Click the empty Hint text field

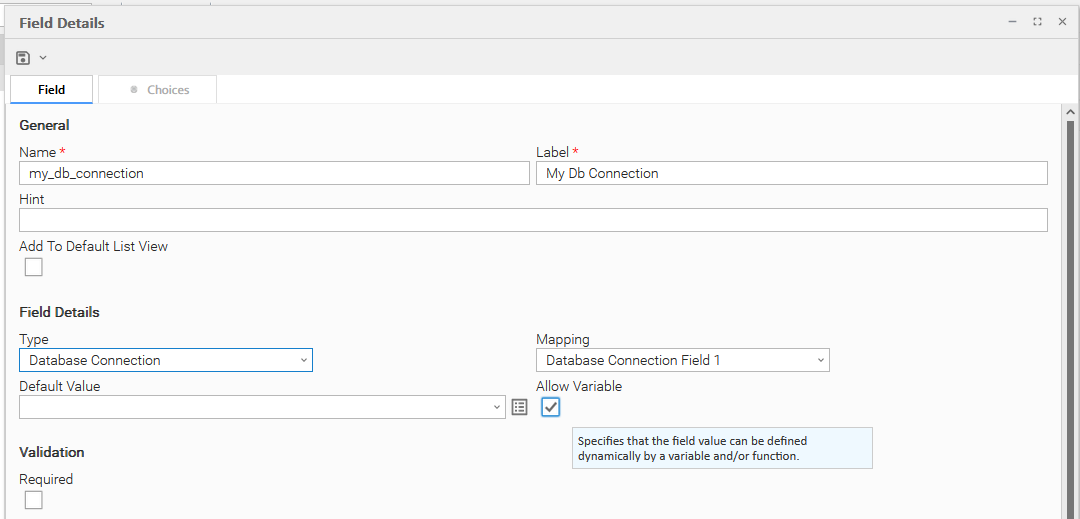pyautogui.click(x=533, y=220)
